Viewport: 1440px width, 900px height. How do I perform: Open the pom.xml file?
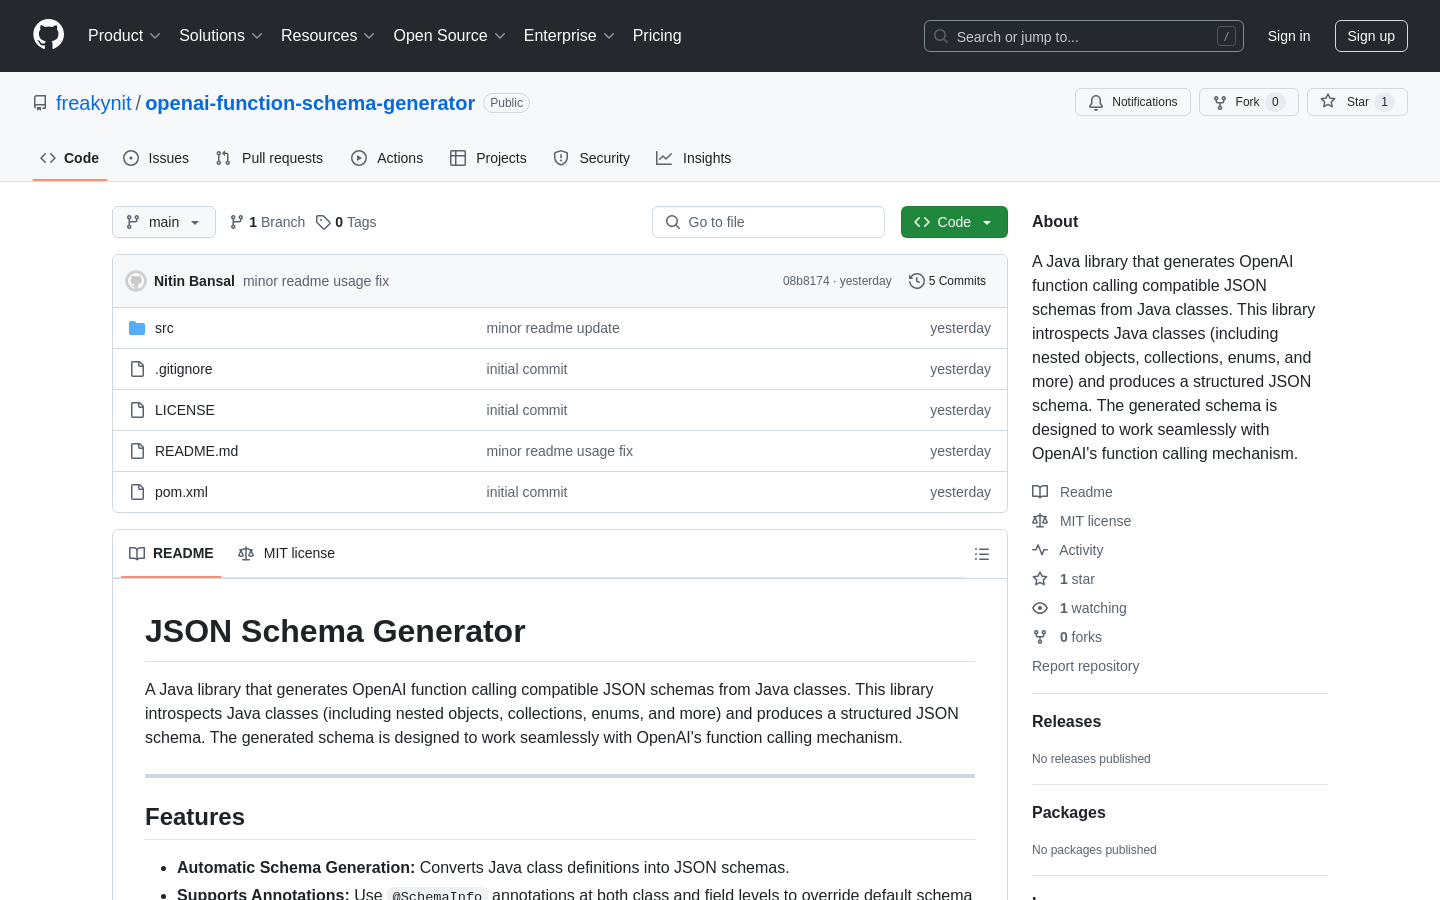point(181,492)
